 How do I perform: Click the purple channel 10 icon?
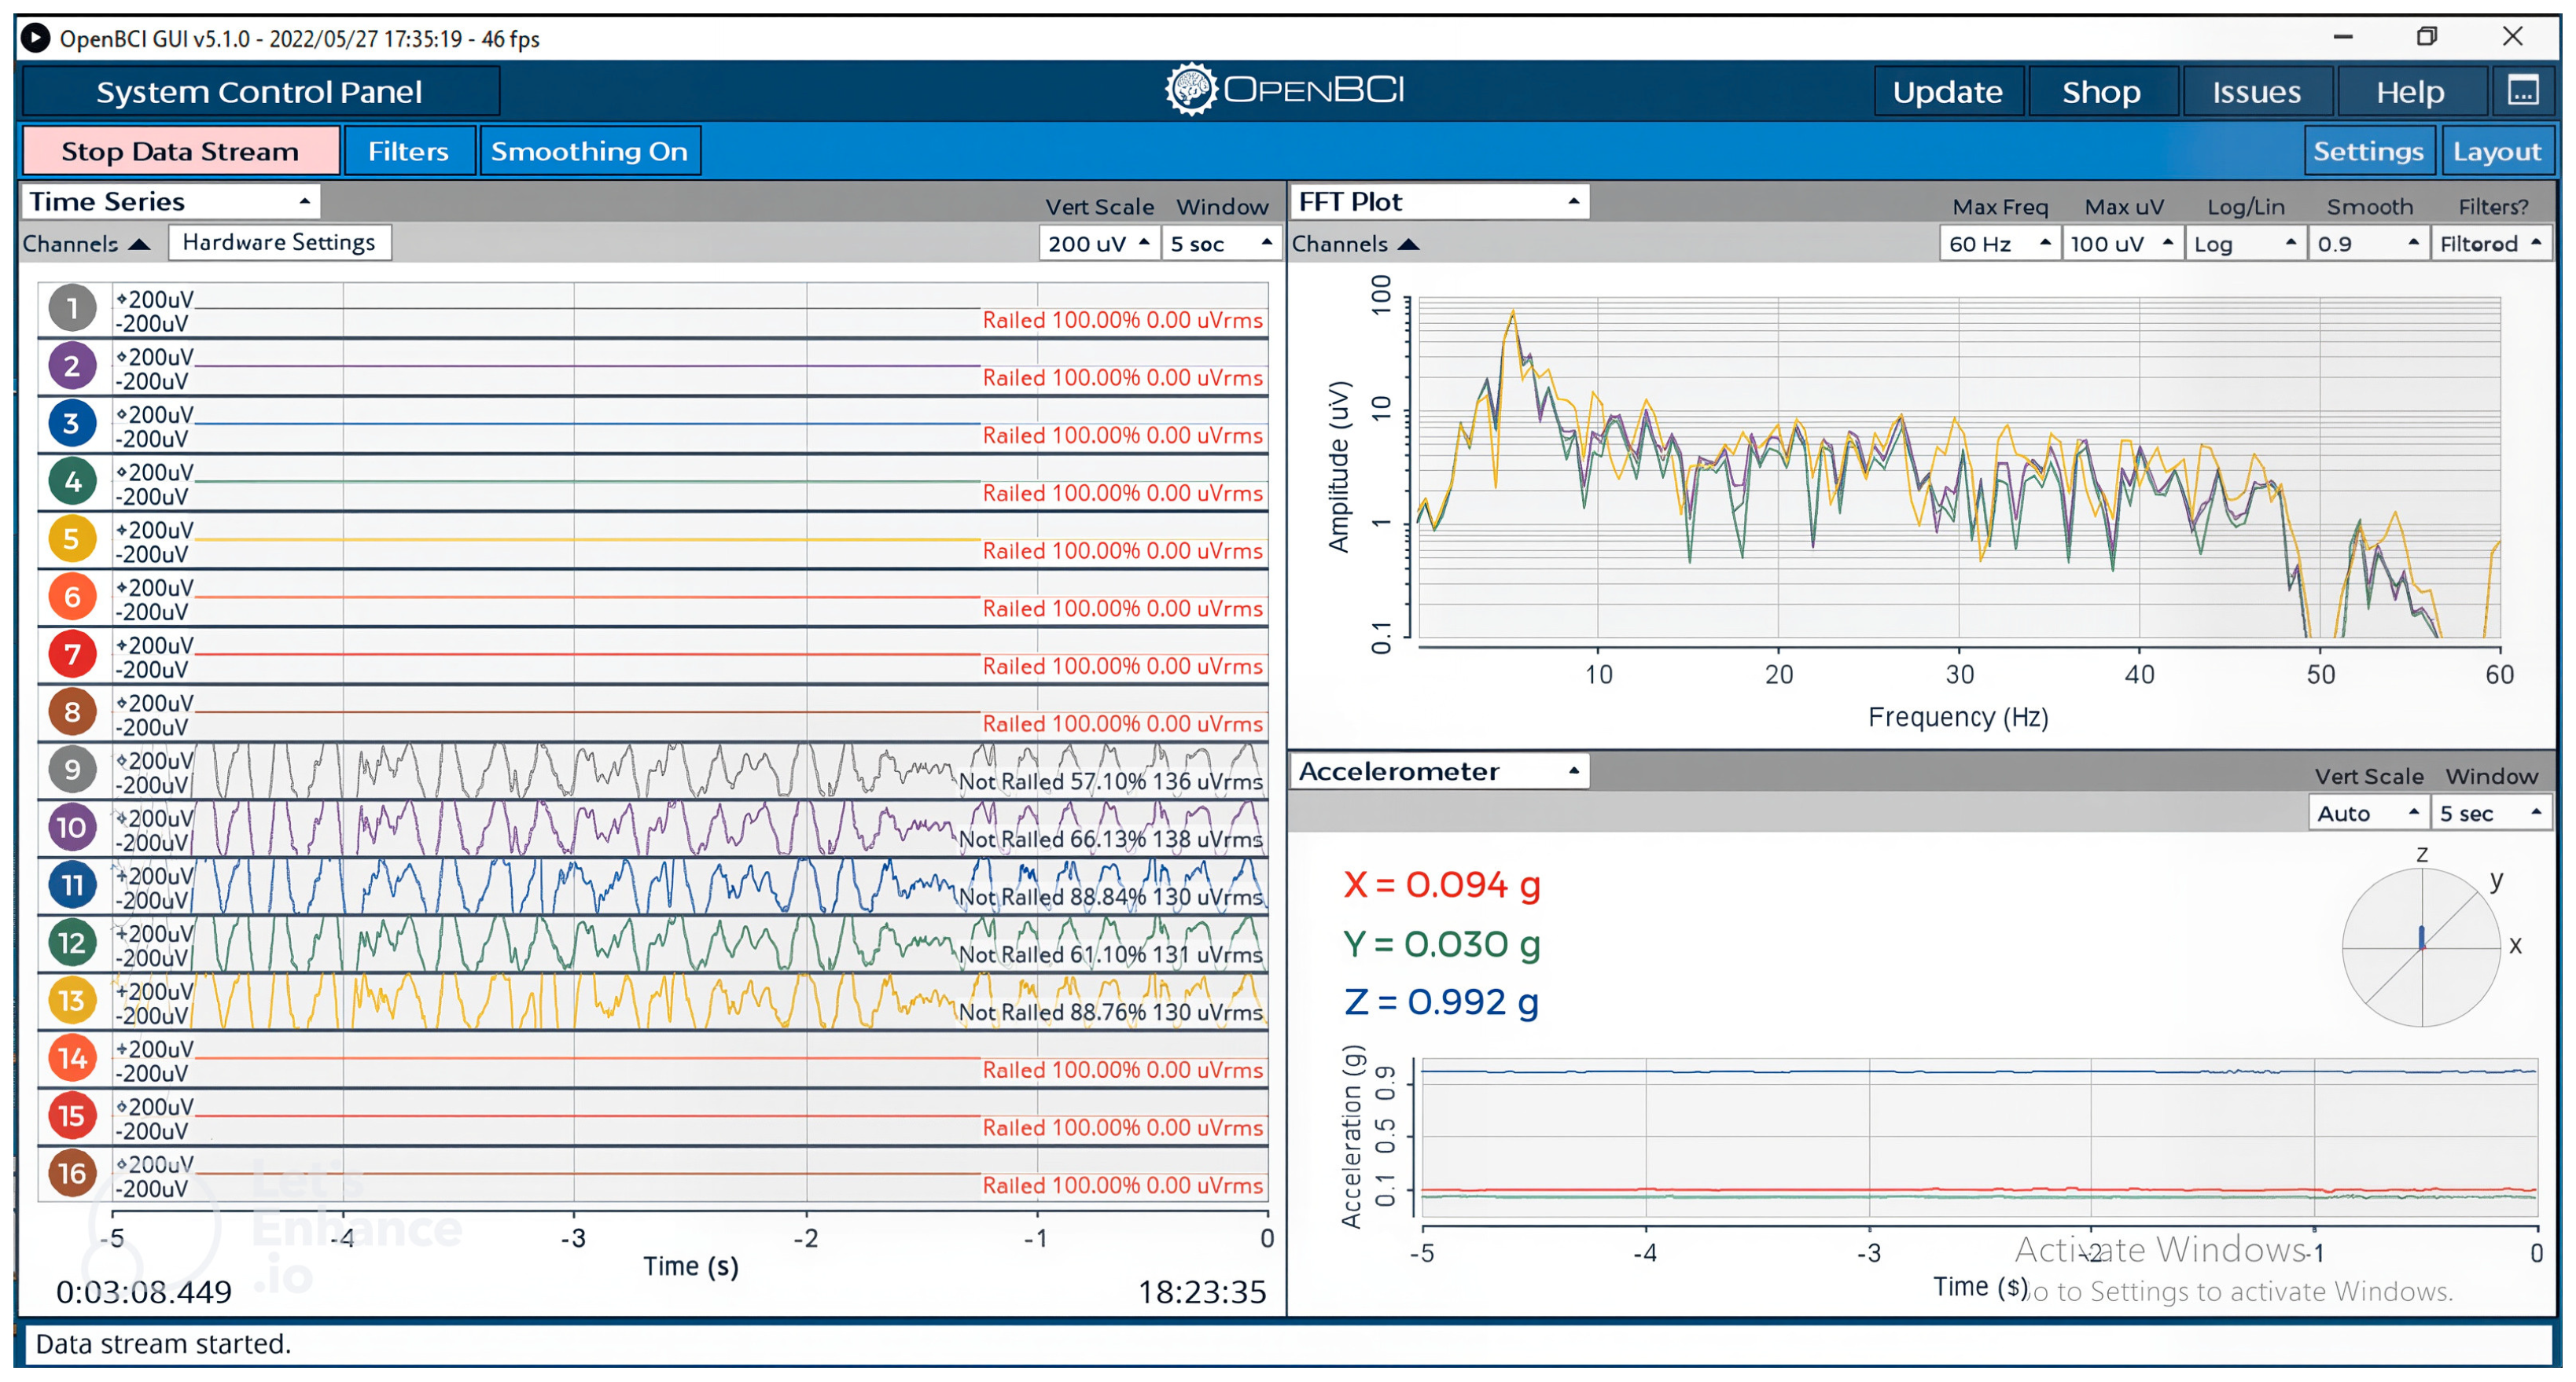(72, 828)
